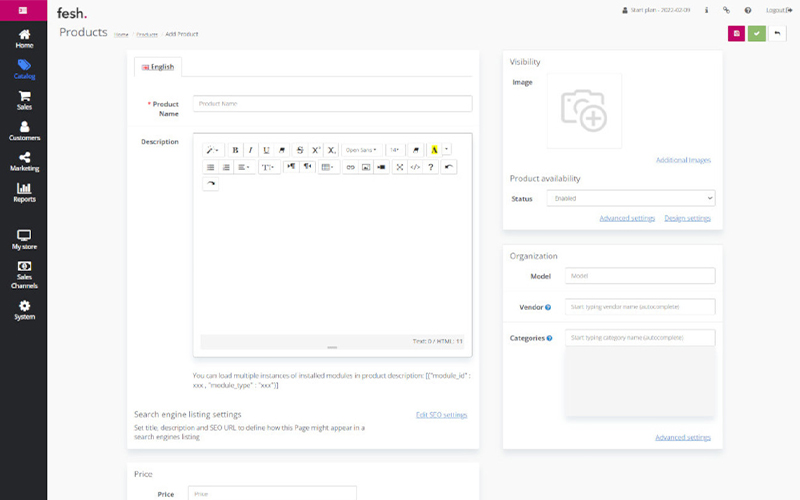The width and height of the screenshot is (800, 500).
Task: Click the pink save icon button
Action: tap(736, 33)
